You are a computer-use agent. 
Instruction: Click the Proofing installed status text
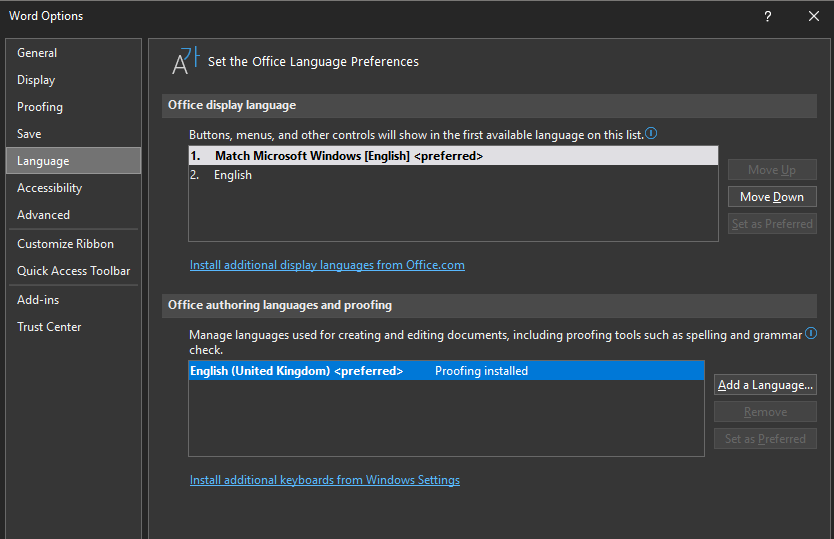[x=481, y=371]
